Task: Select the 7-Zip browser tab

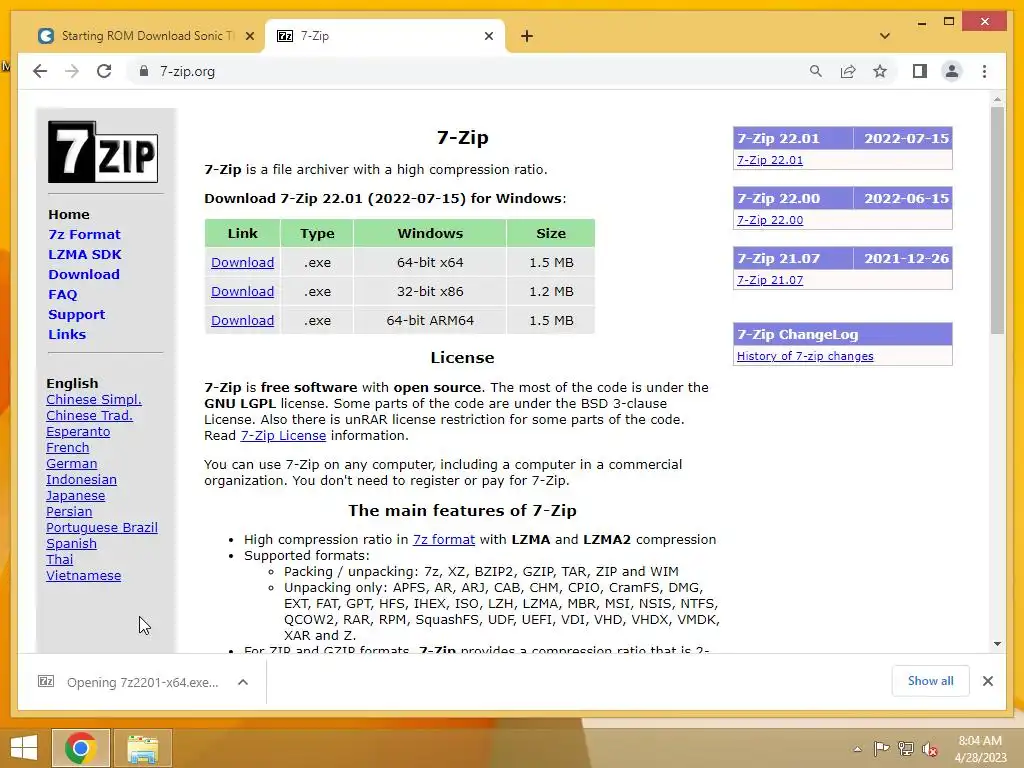Action: 385,36
